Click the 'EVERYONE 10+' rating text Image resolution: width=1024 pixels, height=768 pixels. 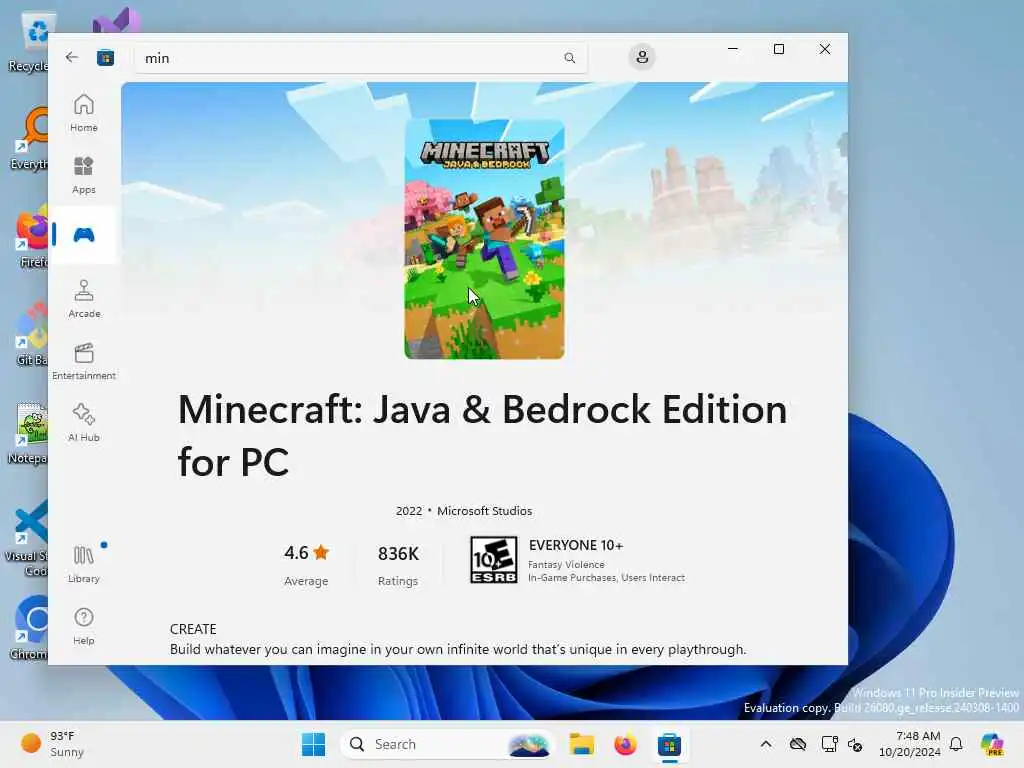click(x=576, y=545)
